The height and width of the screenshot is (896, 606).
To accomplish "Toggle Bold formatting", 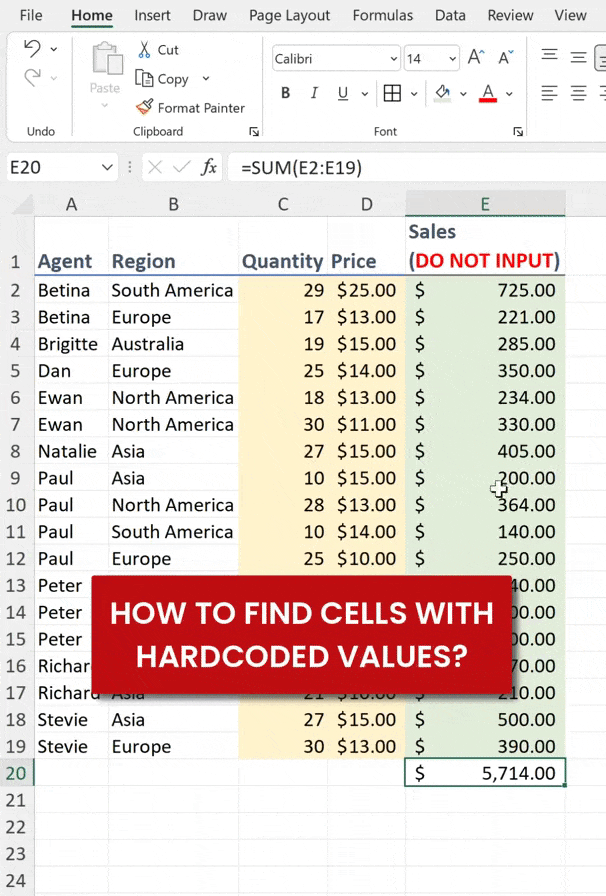I will click(286, 93).
